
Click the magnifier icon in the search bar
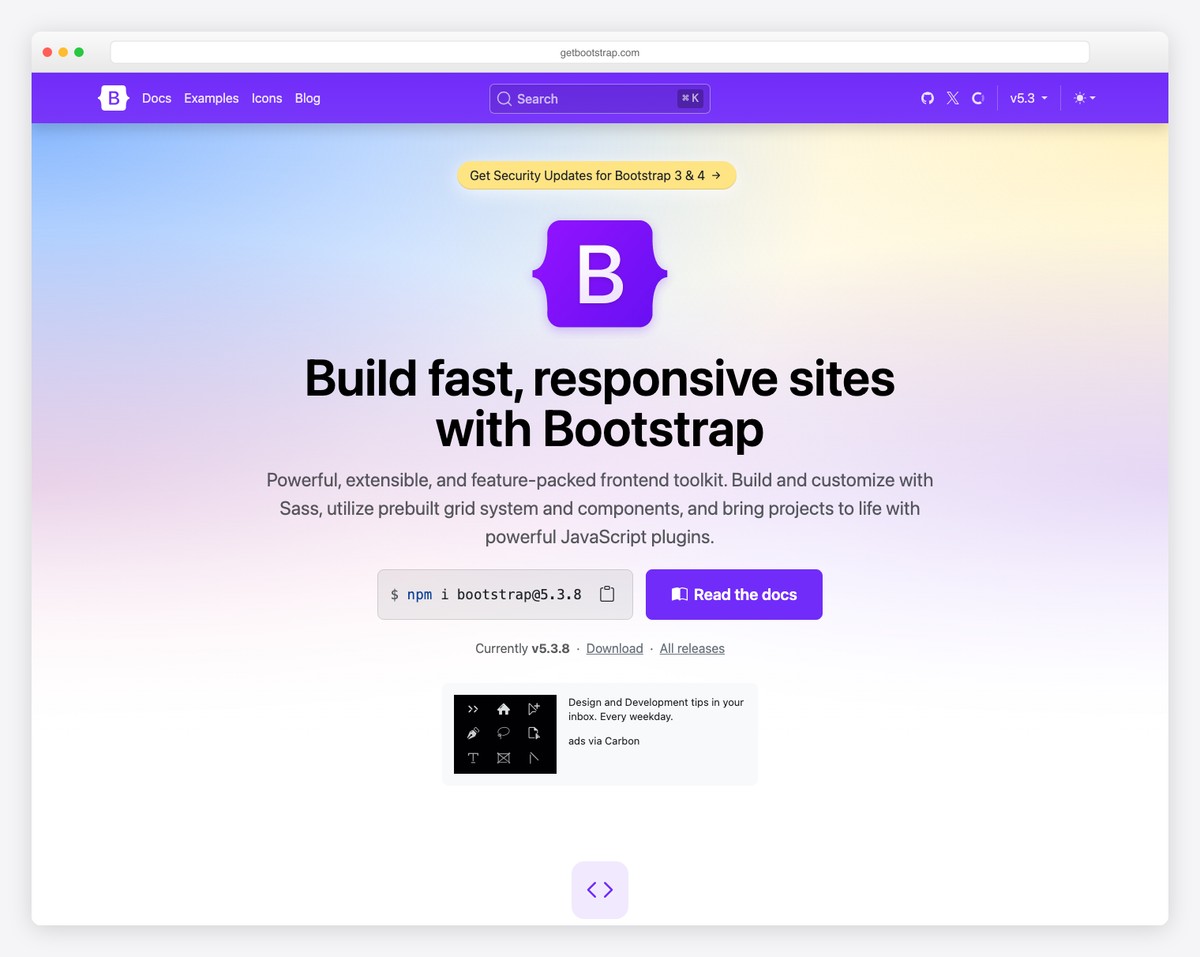(x=505, y=99)
